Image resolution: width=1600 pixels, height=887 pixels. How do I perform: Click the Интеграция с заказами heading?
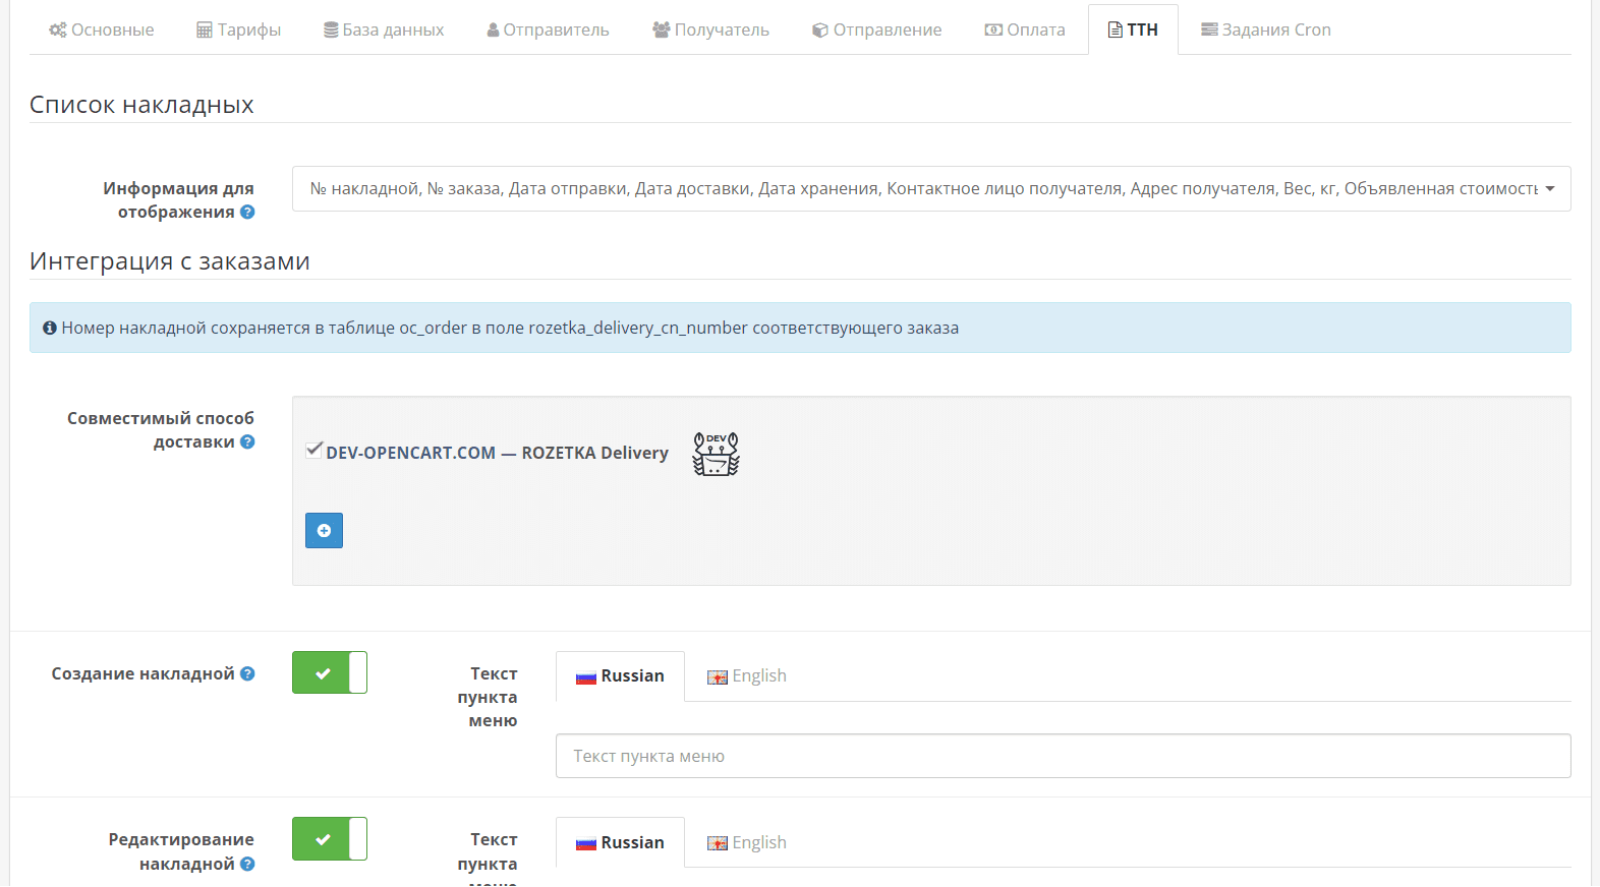[x=170, y=261]
